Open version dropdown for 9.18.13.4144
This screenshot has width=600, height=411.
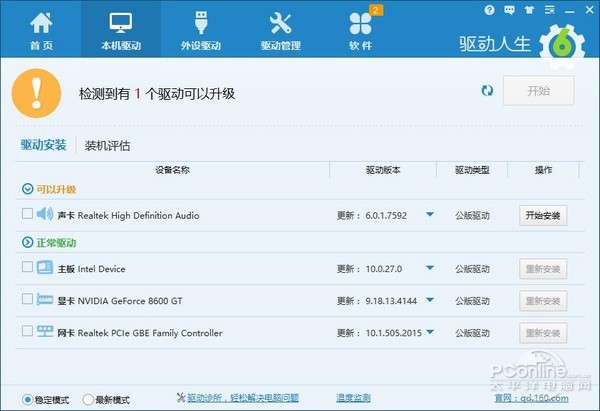430,300
